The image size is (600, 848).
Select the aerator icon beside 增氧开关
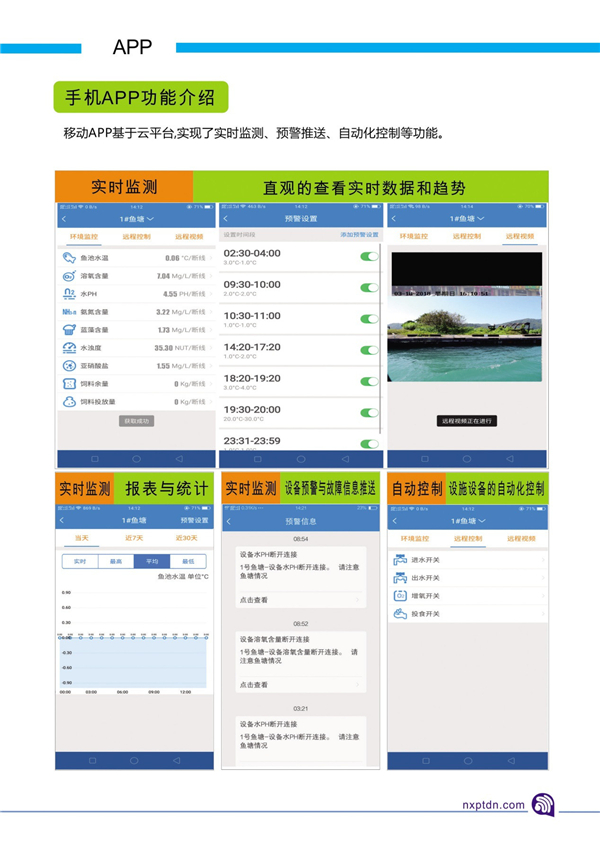coord(400,595)
